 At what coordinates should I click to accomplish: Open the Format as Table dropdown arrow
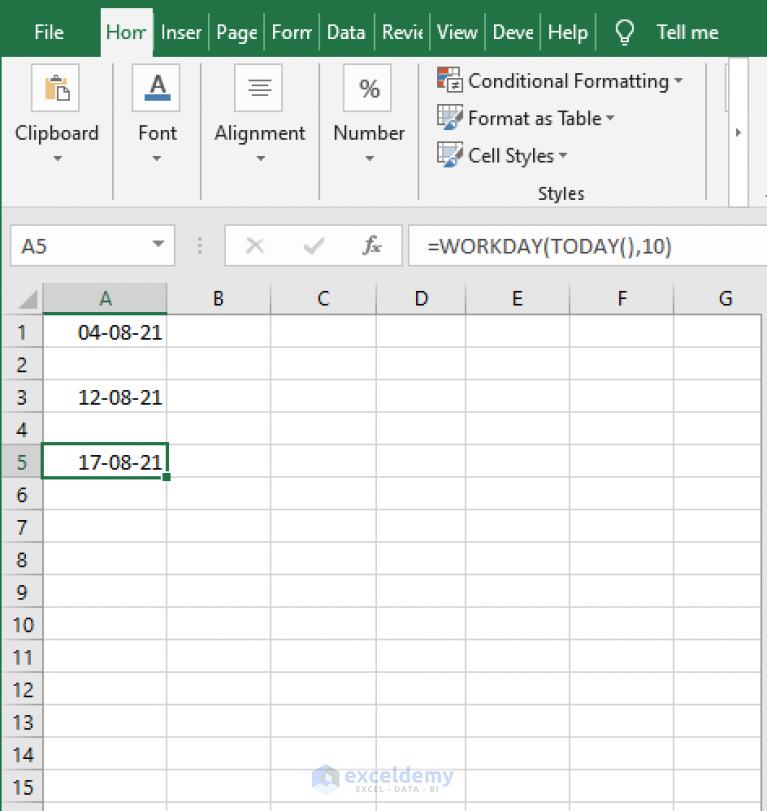point(610,118)
